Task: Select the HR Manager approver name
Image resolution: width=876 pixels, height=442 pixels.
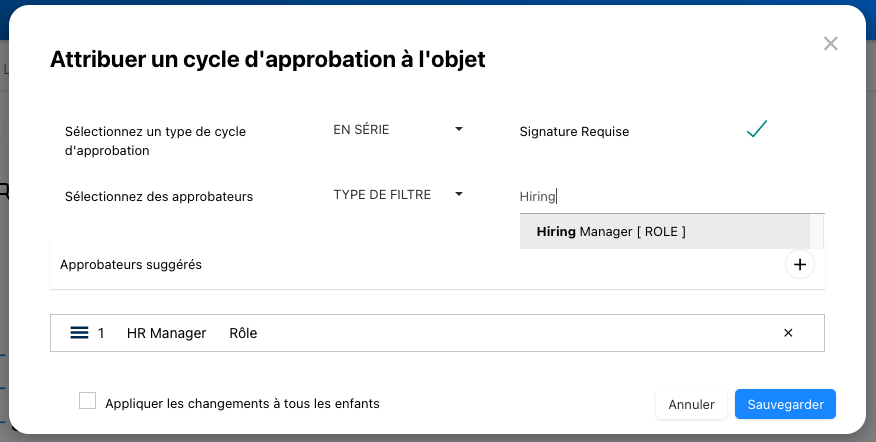Action: click(166, 333)
